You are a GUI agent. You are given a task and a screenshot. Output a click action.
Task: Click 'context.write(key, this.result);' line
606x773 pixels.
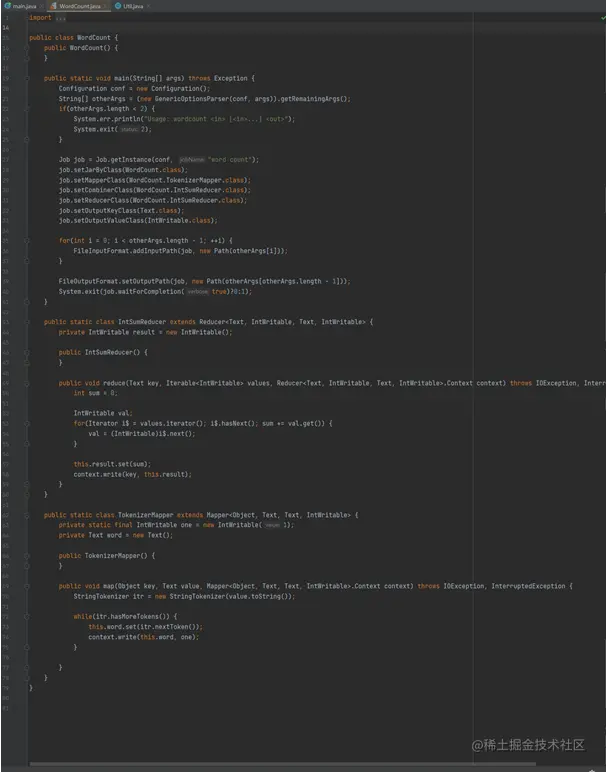(133, 474)
